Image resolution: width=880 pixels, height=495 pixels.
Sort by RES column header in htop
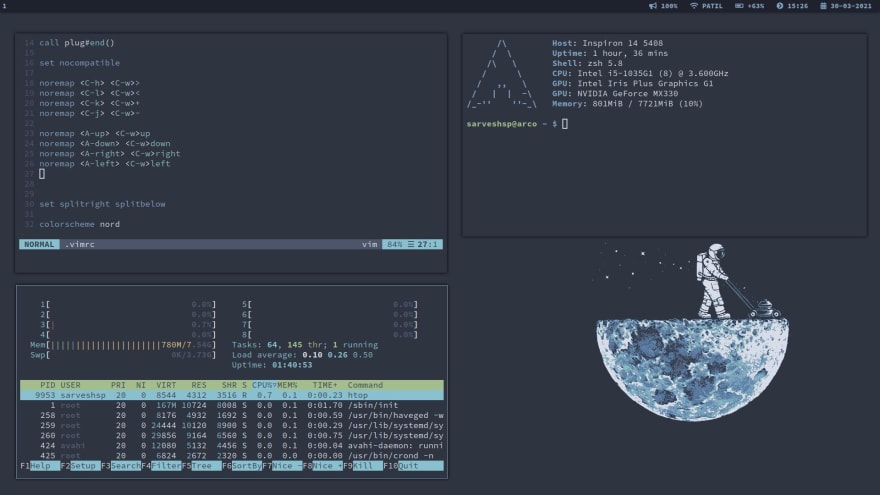(x=199, y=385)
